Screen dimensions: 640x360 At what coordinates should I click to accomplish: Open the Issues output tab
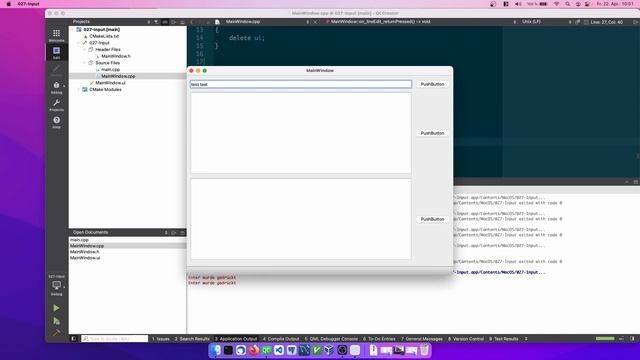pyautogui.click(x=160, y=339)
